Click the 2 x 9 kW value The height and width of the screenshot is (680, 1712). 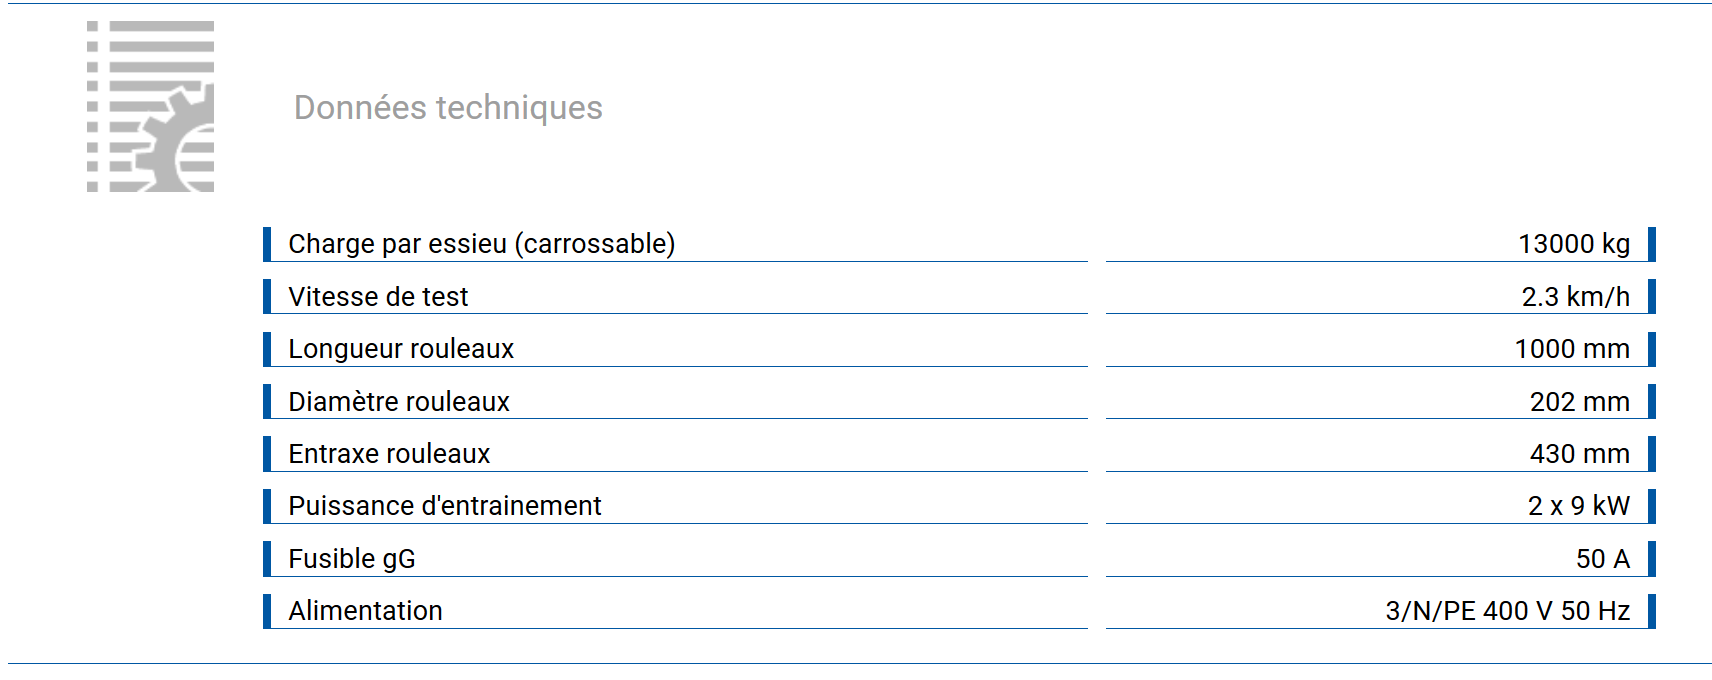click(x=1578, y=506)
